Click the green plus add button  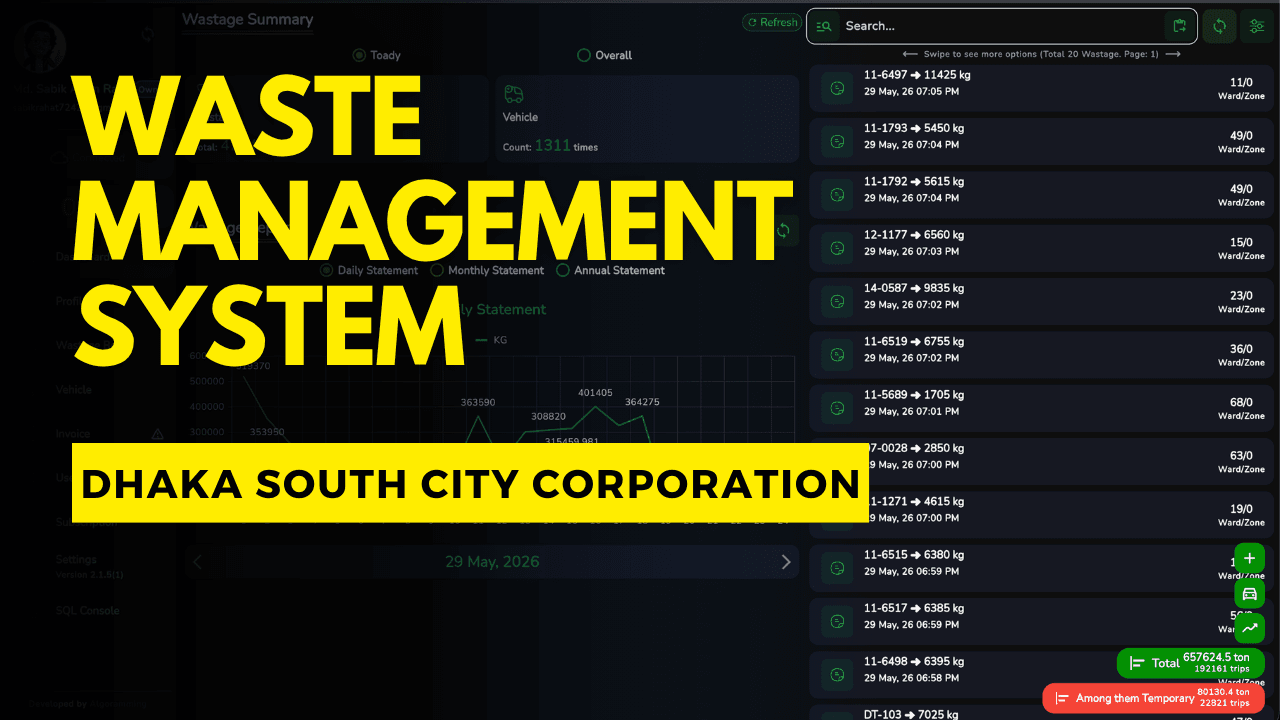coord(1249,558)
